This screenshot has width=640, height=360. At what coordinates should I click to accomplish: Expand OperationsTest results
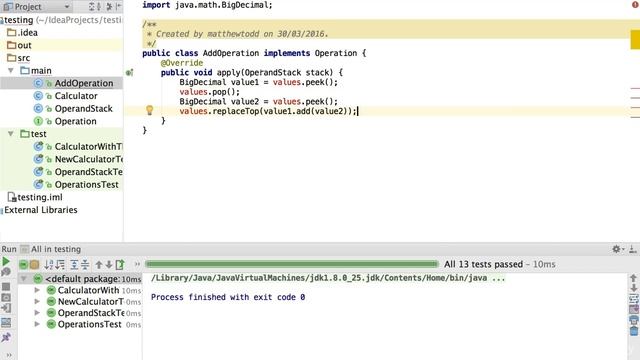(37, 324)
